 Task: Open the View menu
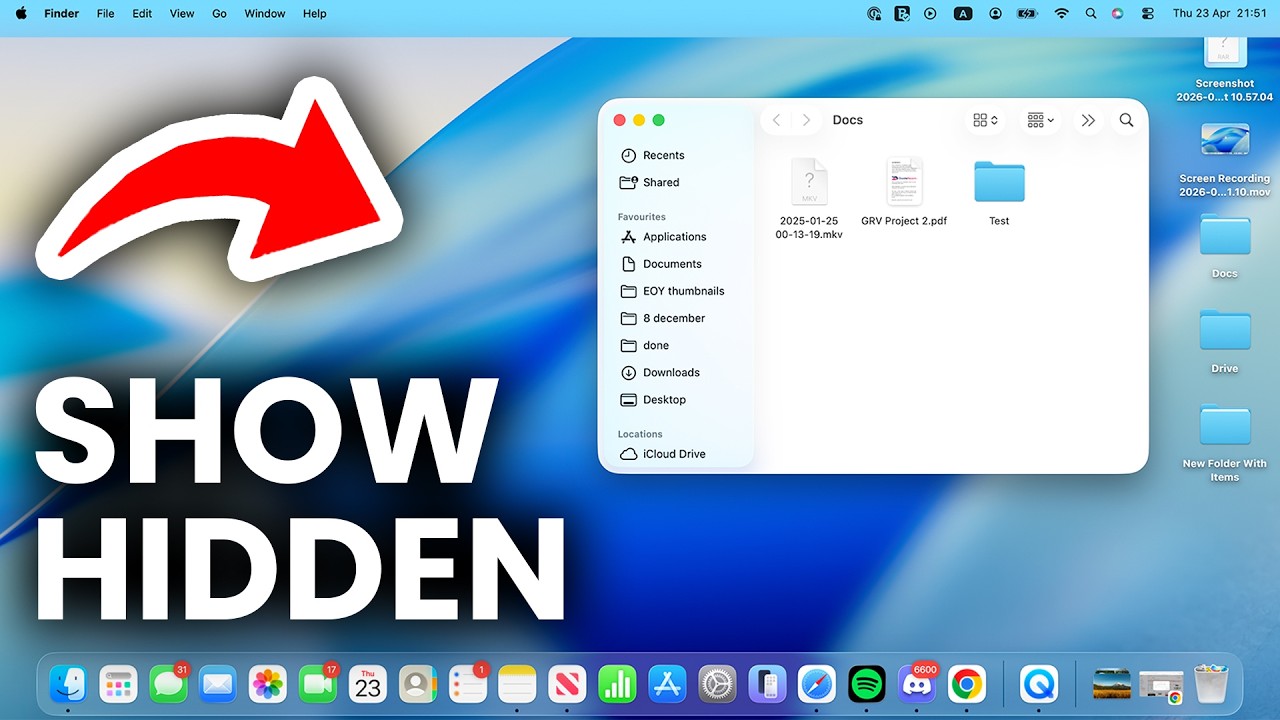(182, 14)
